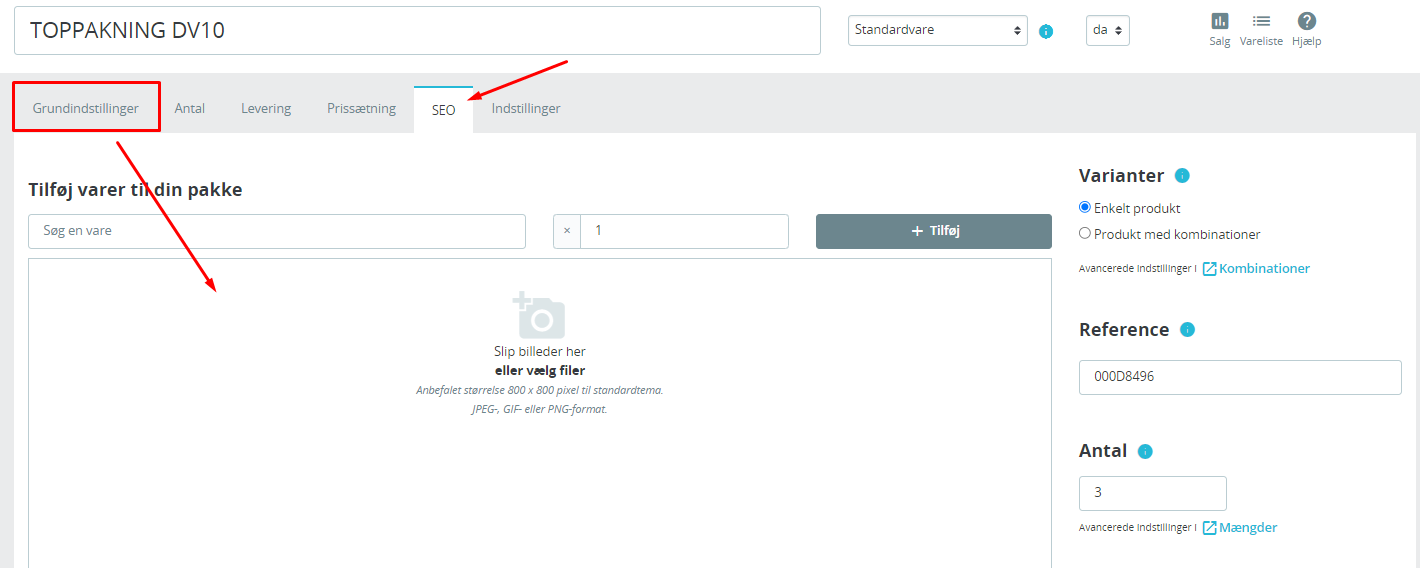Image resolution: width=1420 pixels, height=568 pixels.
Task: Click the product name field TOPPAKNING DV10
Action: pyautogui.click(x=417, y=31)
